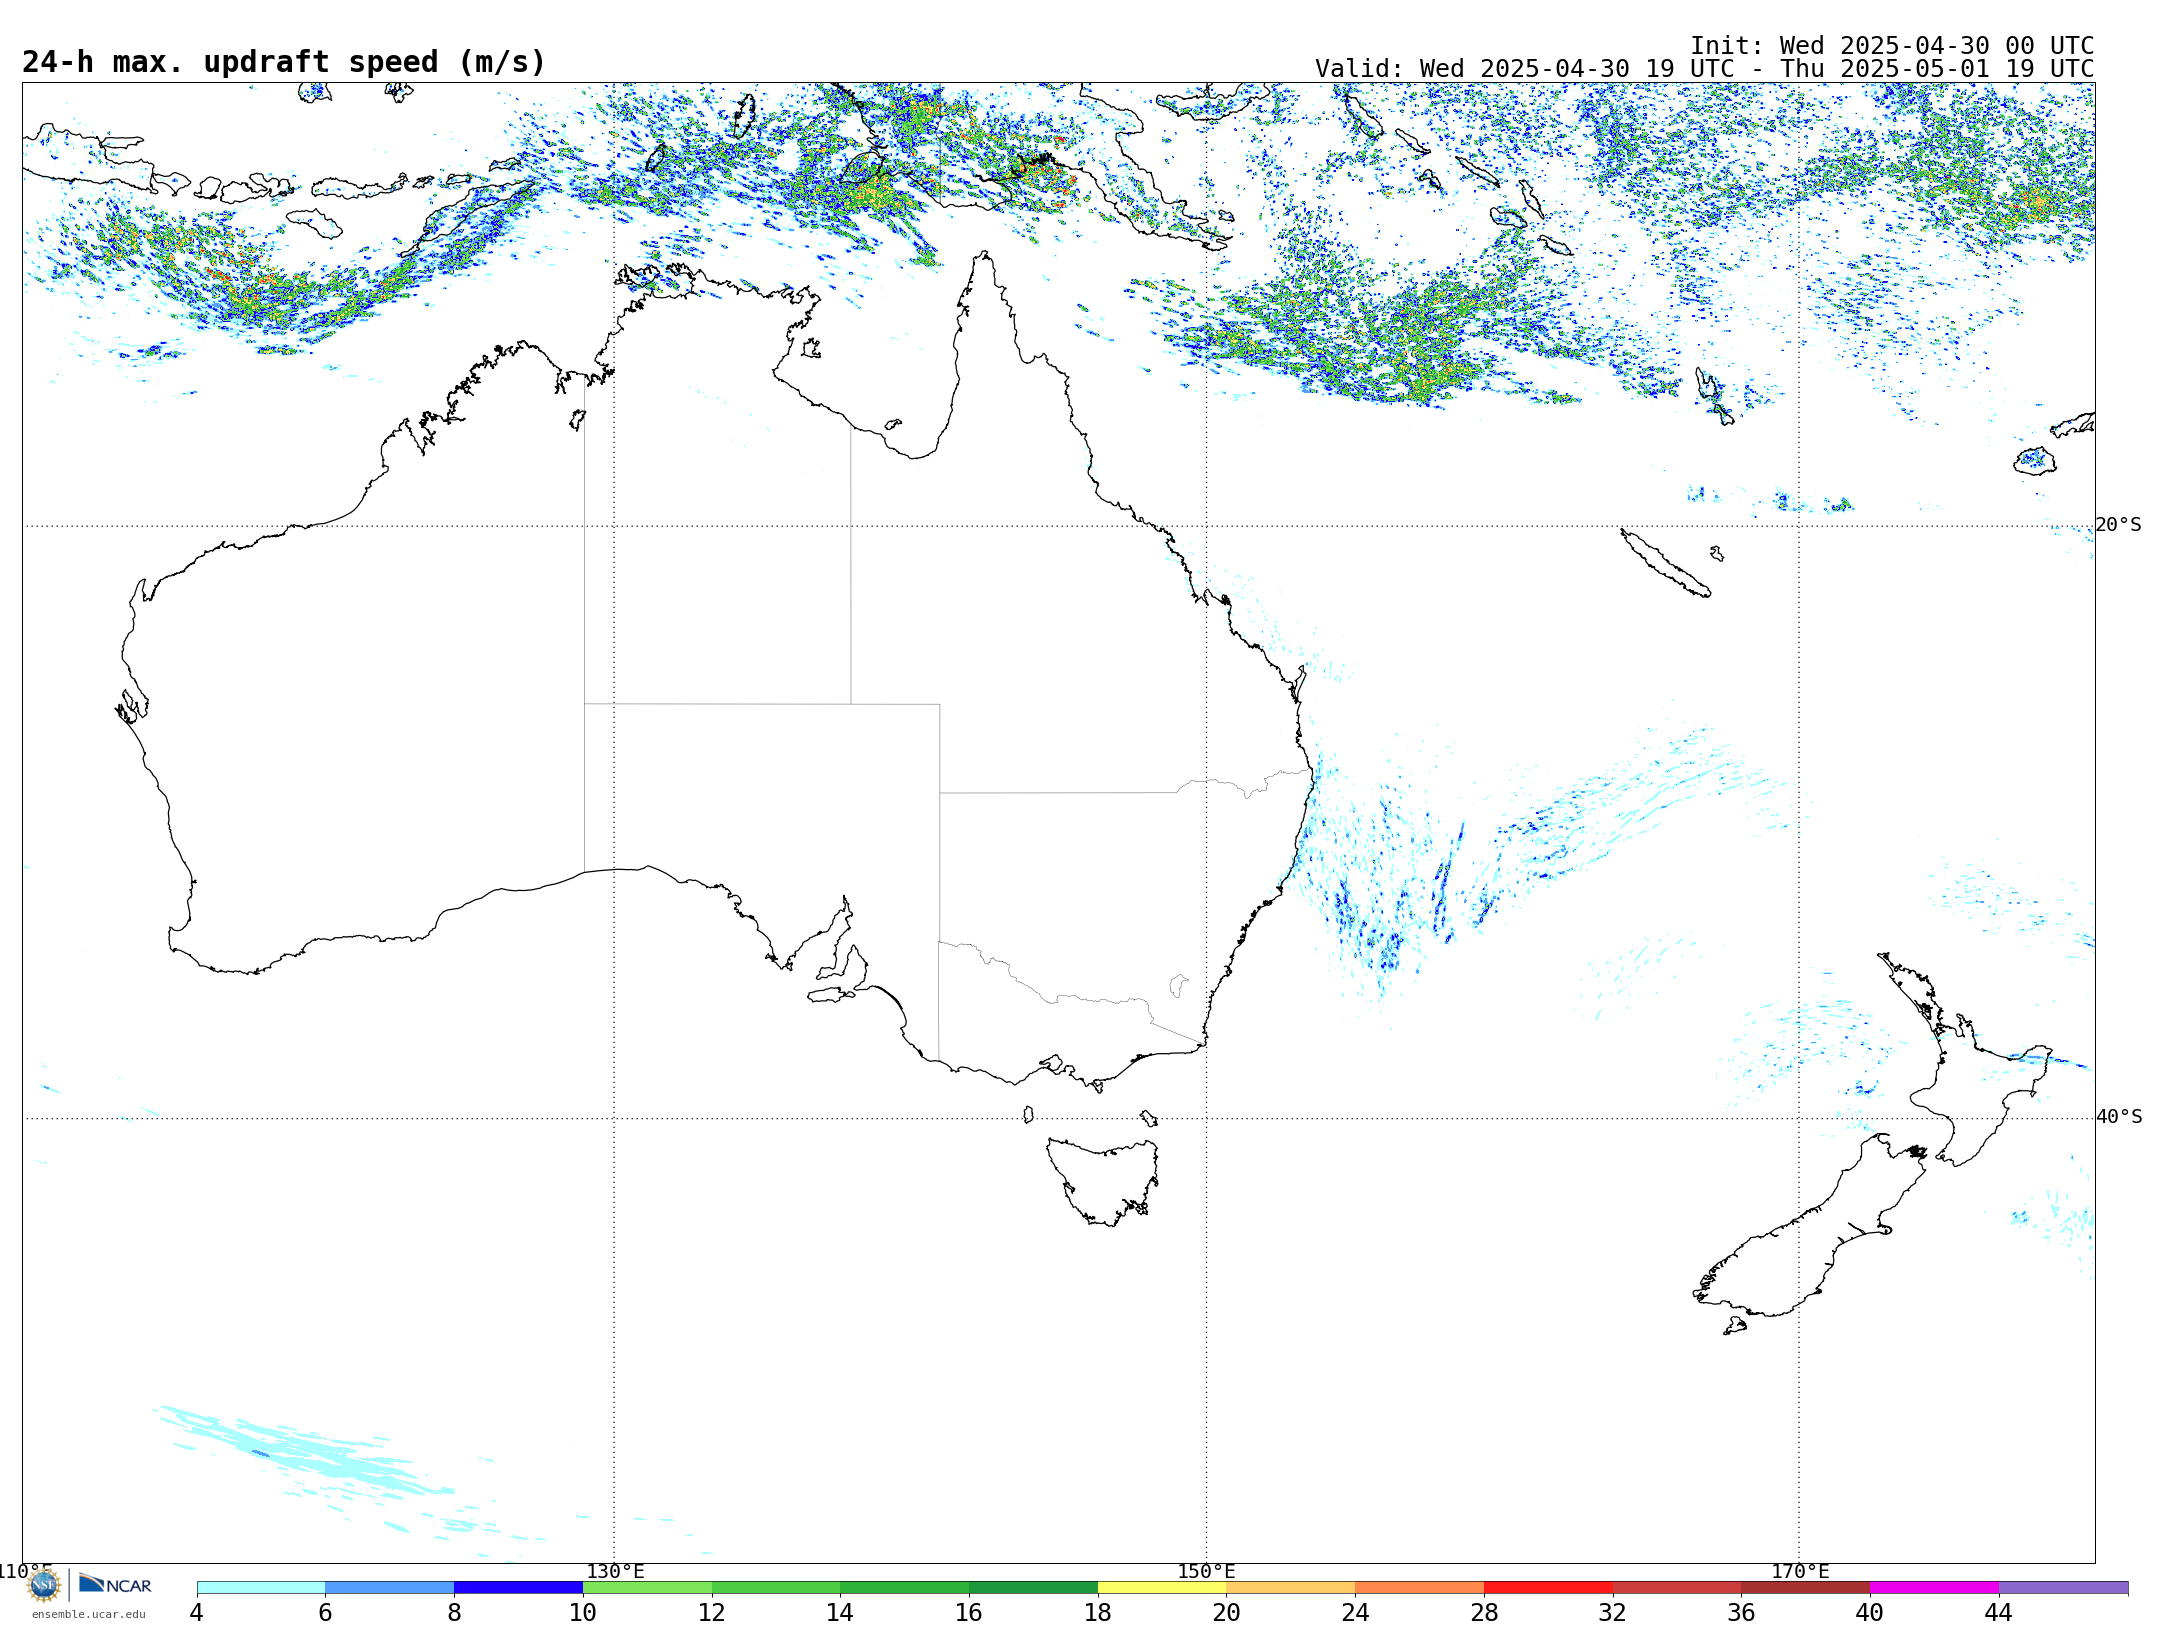
Task: Click the dull red 32–36 colorbar swatch
Action: pos(1677,1588)
